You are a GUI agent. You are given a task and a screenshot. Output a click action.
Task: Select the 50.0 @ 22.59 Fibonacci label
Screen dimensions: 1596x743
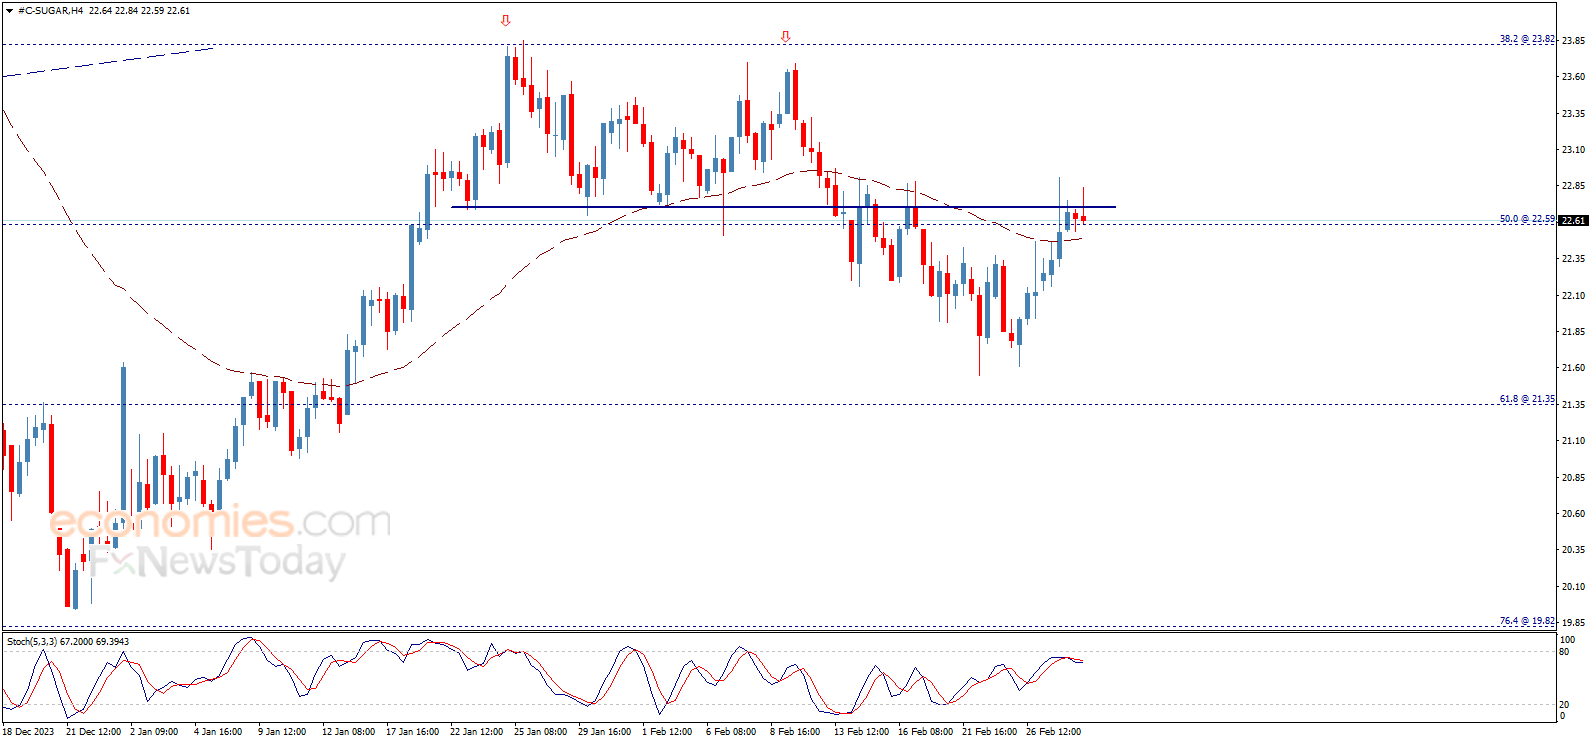click(x=1526, y=219)
